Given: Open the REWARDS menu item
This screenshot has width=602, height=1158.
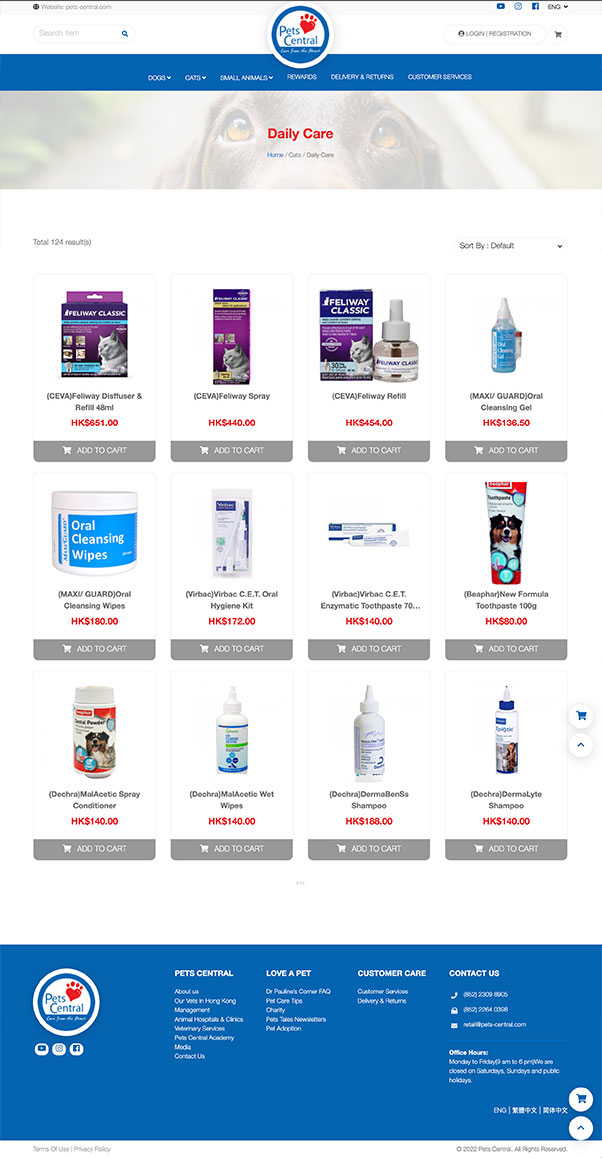Looking at the screenshot, I should [x=301, y=77].
